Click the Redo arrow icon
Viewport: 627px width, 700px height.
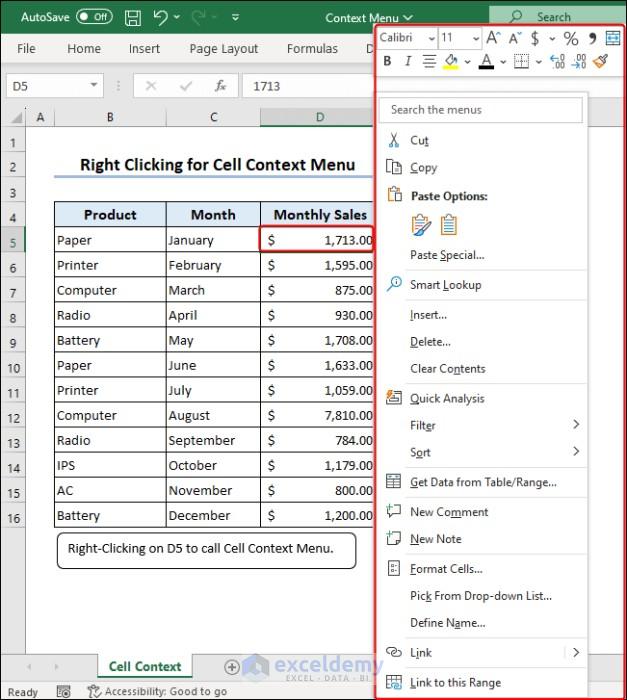[x=198, y=17]
